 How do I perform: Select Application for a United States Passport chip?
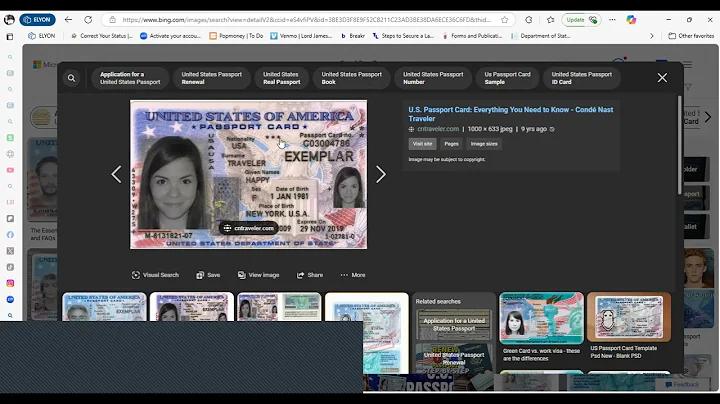pos(130,78)
